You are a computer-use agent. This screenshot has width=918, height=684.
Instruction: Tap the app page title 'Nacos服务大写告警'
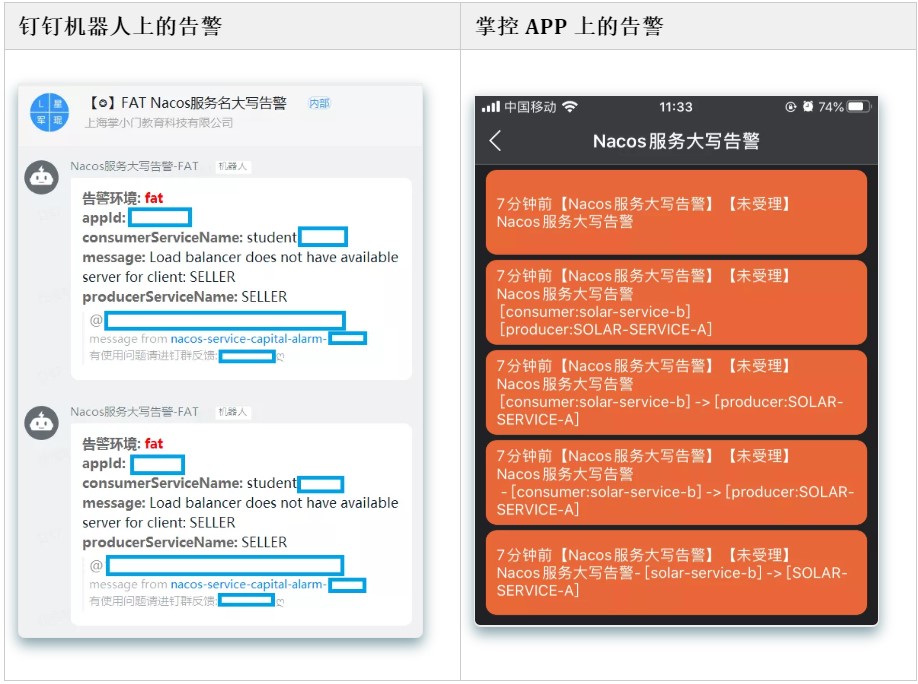(676, 141)
